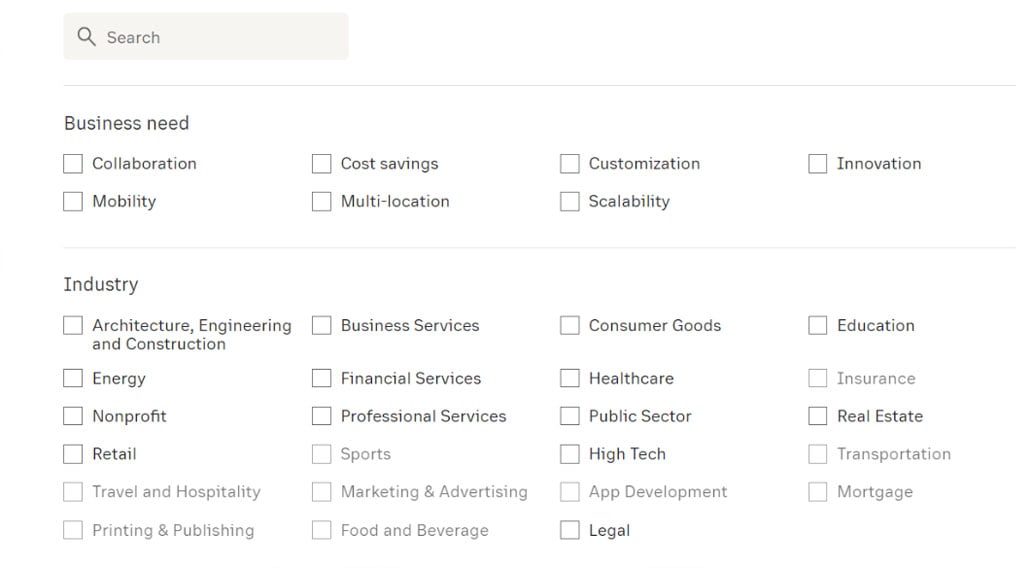Toggle the Energy checkbox
Screen dimensions: 1026x568
click(x=73, y=378)
